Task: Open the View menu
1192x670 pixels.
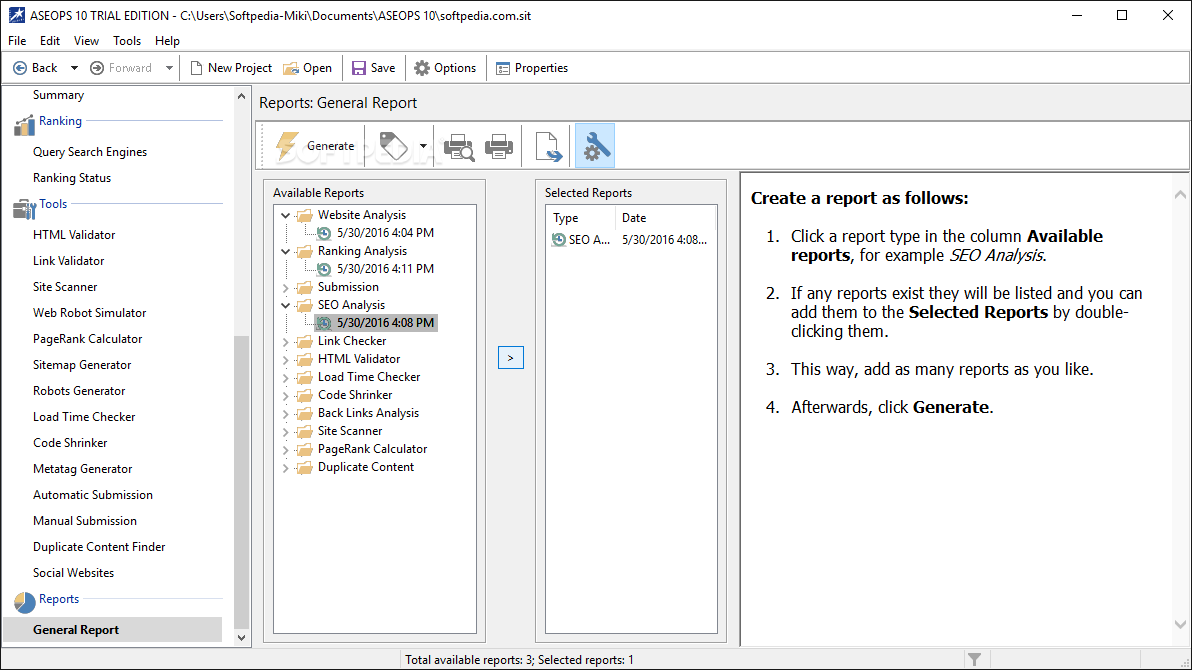Action: [x=86, y=40]
